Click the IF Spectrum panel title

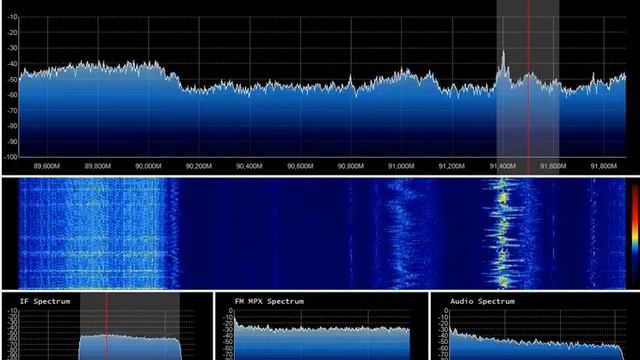(45, 301)
